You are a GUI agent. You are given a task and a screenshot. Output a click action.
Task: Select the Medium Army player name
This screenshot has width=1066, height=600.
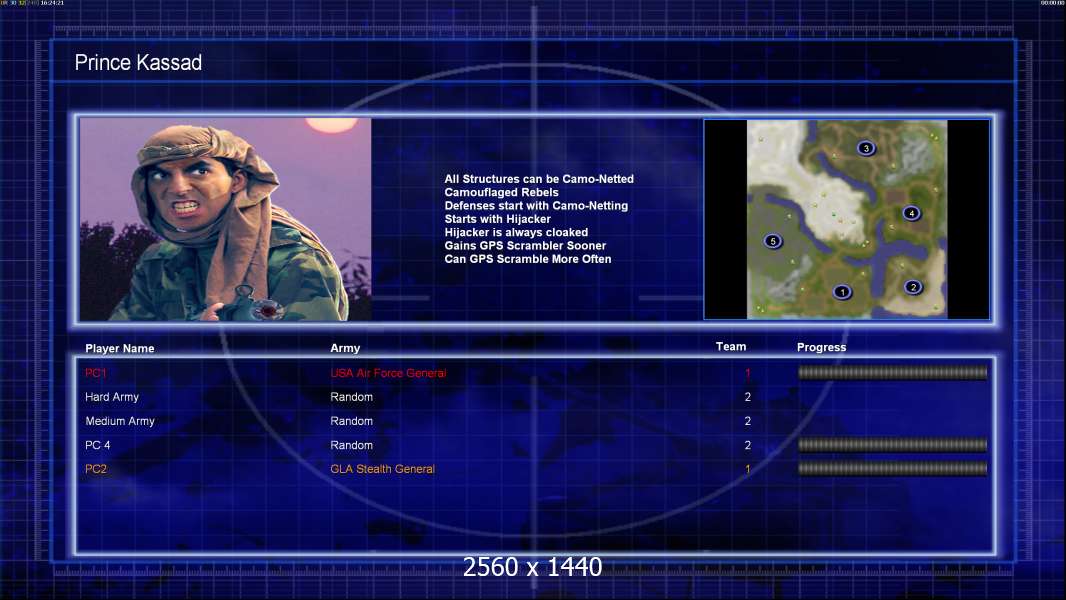(120, 421)
